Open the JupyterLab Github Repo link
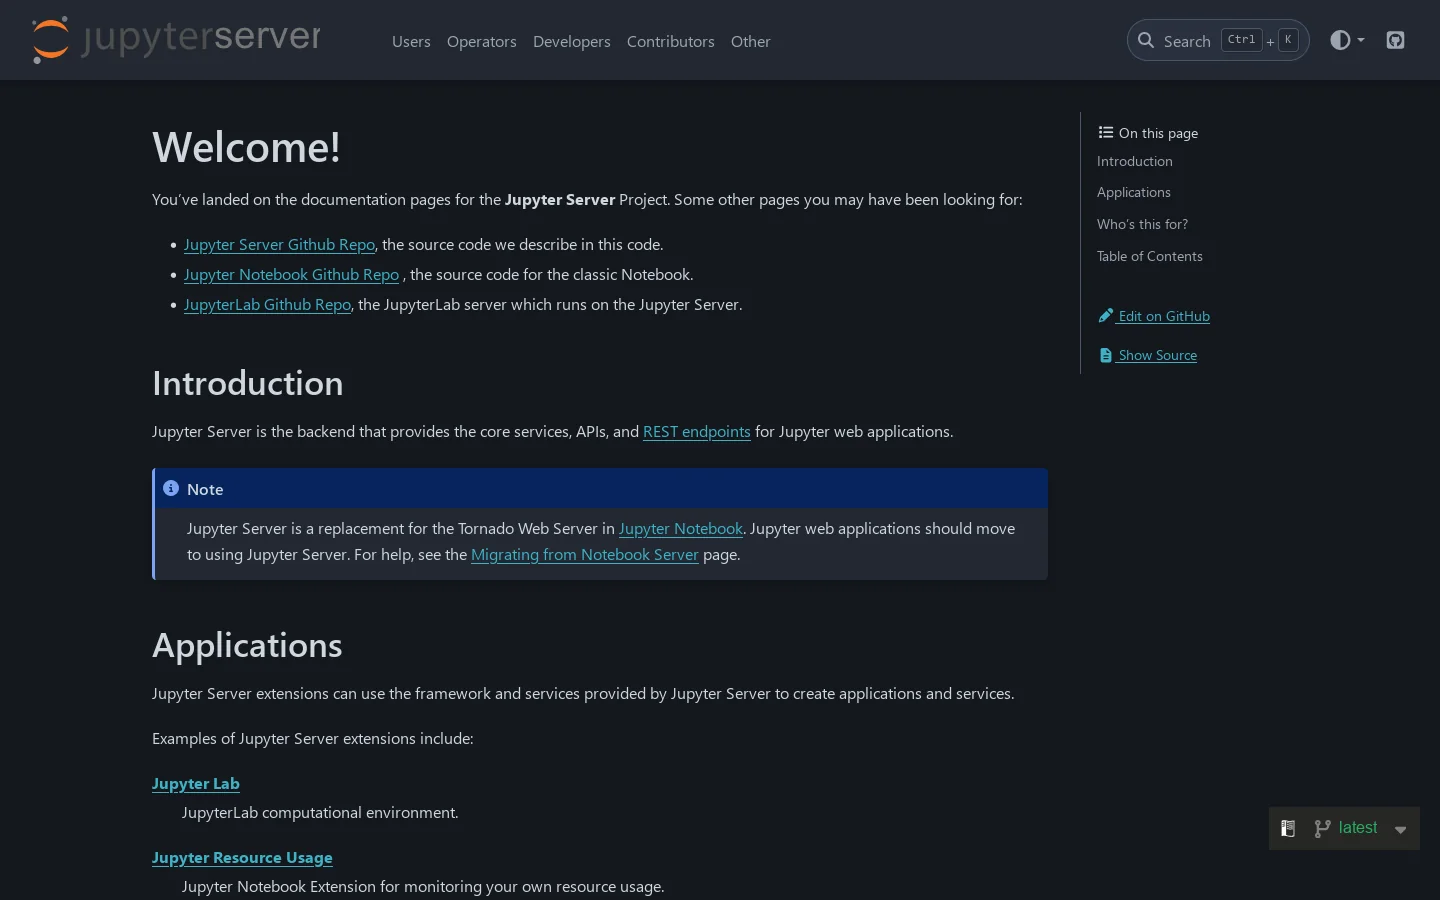Image resolution: width=1440 pixels, height=900 pixels. tap(267, 305)
